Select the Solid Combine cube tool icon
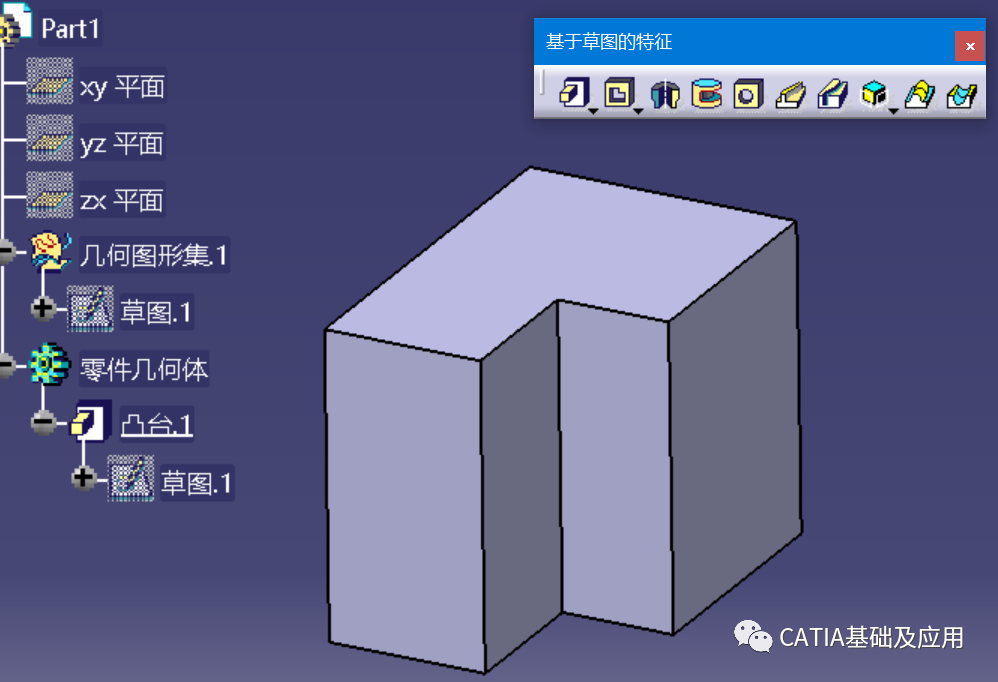The image size is (998, 682). (874, 94)
